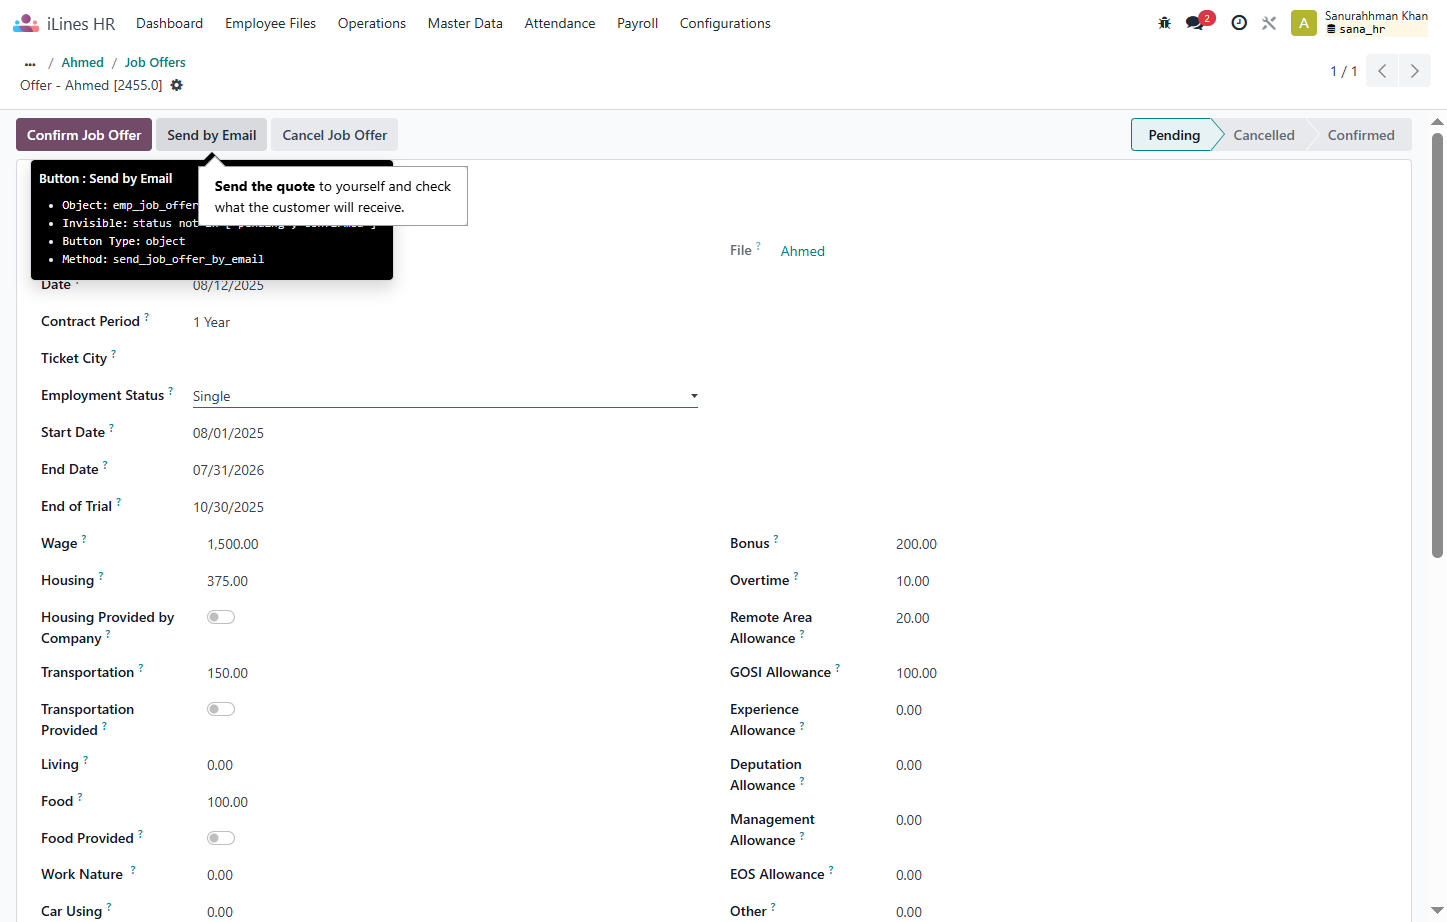This screenshot has width=1447, height=922.
Task: Open chat messages with 2 notifications
Action: (1198, 22)
